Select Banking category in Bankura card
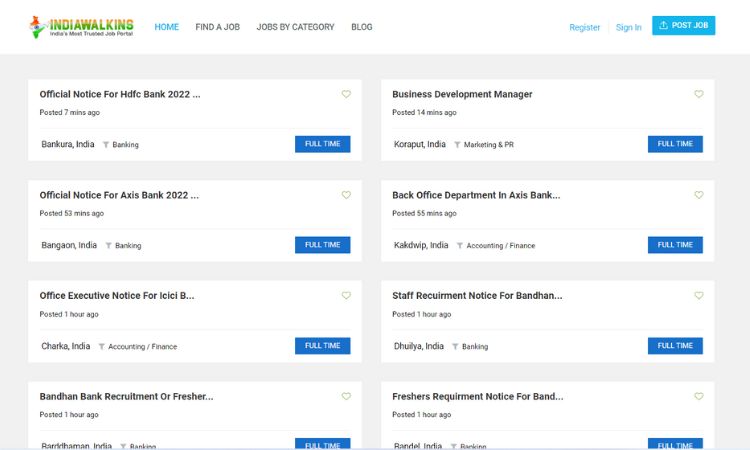The height and width of the screenshot is (450, 750). click(125, 144)
